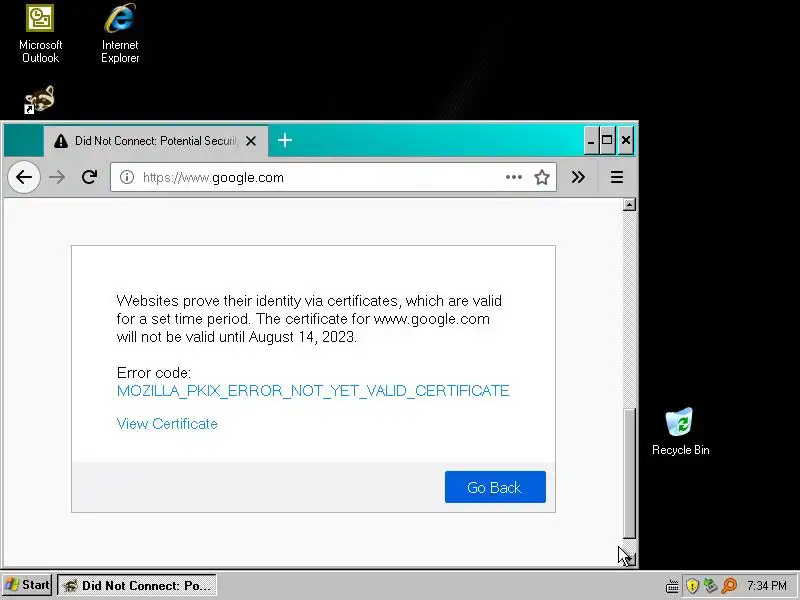Select the Did Not Connect tab
The height and width of the screenshot is (600, 800).
point(156,141)
